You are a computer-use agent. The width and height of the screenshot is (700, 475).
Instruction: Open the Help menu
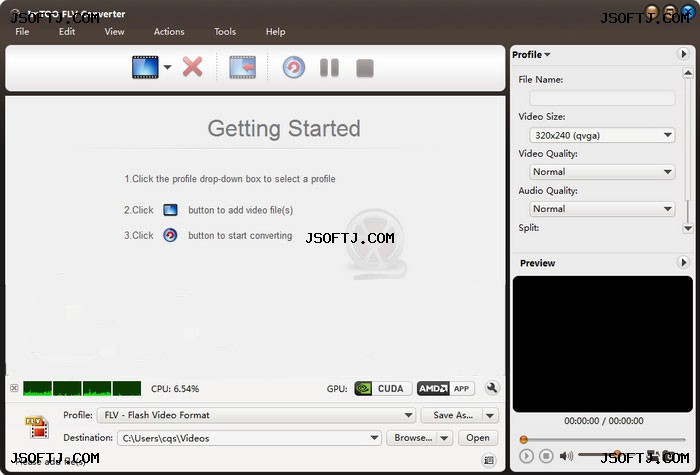(275, 32)
